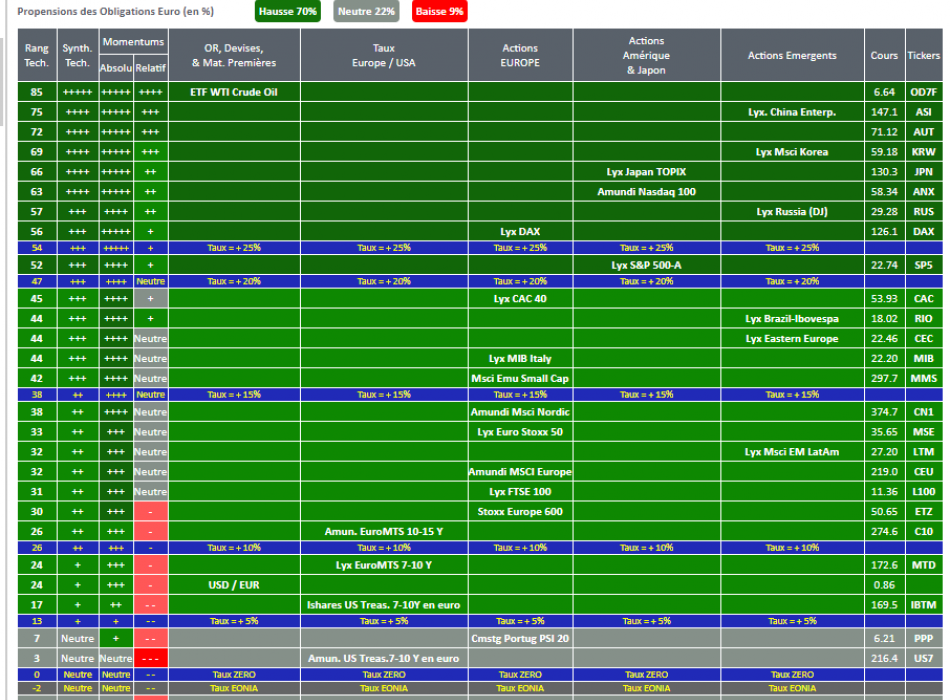Select the title "Propensions des Obligations Euro (en %)"
The width and height of the screenshot is (950, 700).
pyautogui.click(x=116, y=12)
